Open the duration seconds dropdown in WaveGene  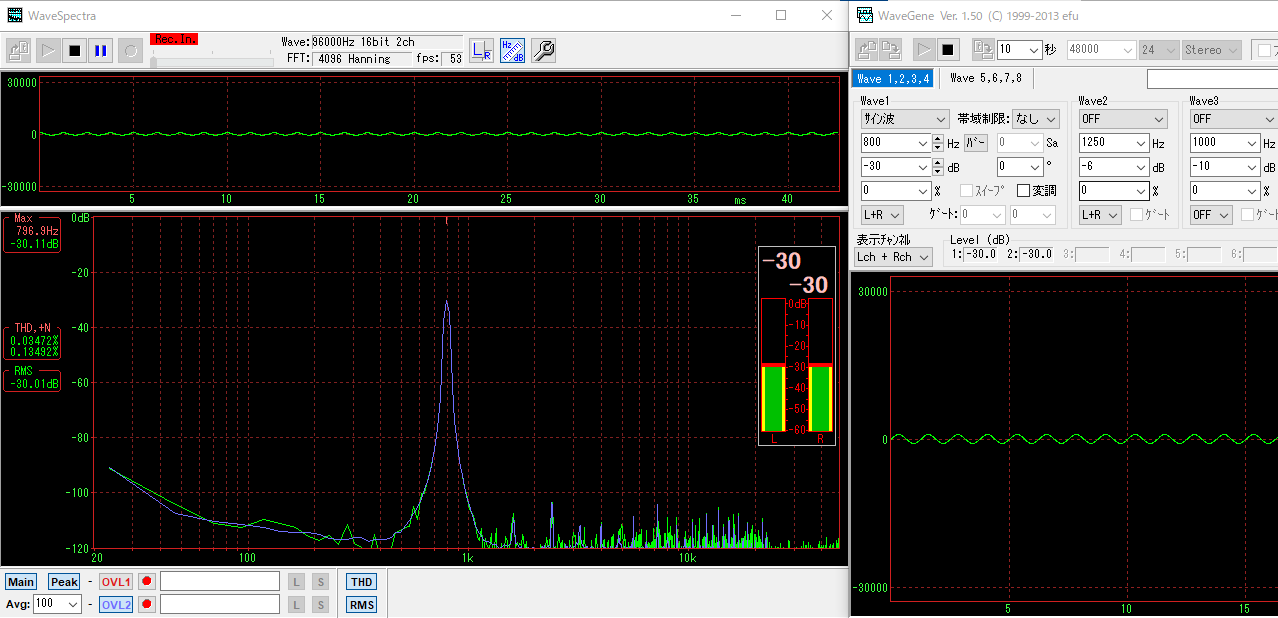click(x=1032, y=50)
